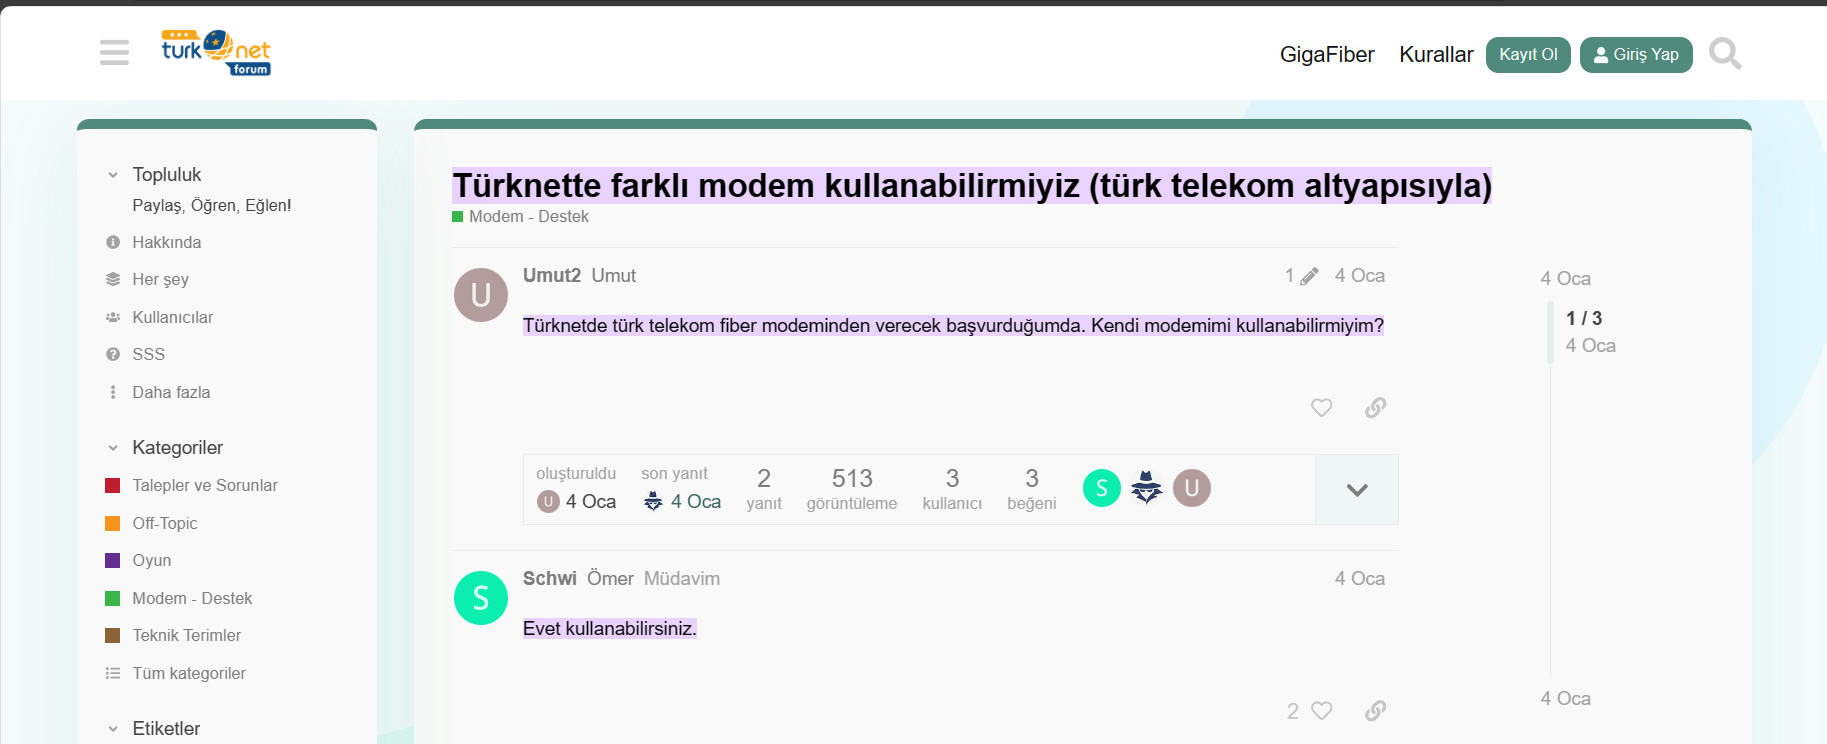Click 4 Oca date on Schwi's reply
The image size is (1827, 744).
click(1360, 579)
